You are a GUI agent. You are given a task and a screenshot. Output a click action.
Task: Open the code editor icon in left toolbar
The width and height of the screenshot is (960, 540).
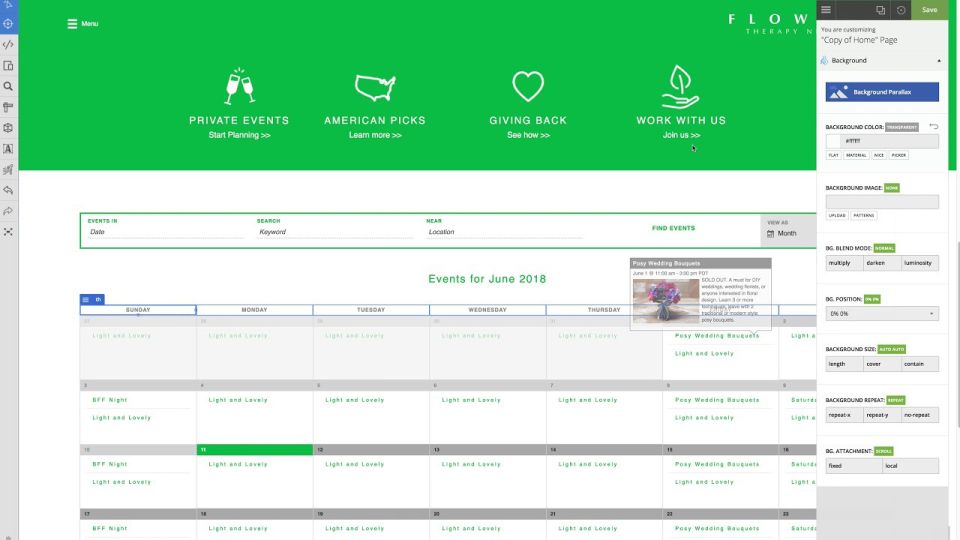click(8, 44)
